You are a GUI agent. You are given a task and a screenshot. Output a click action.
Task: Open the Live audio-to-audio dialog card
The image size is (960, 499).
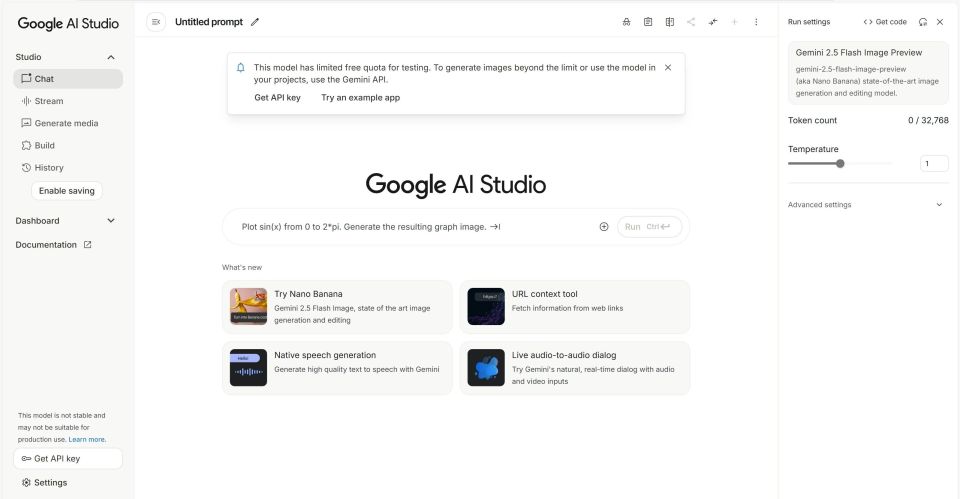575,368
